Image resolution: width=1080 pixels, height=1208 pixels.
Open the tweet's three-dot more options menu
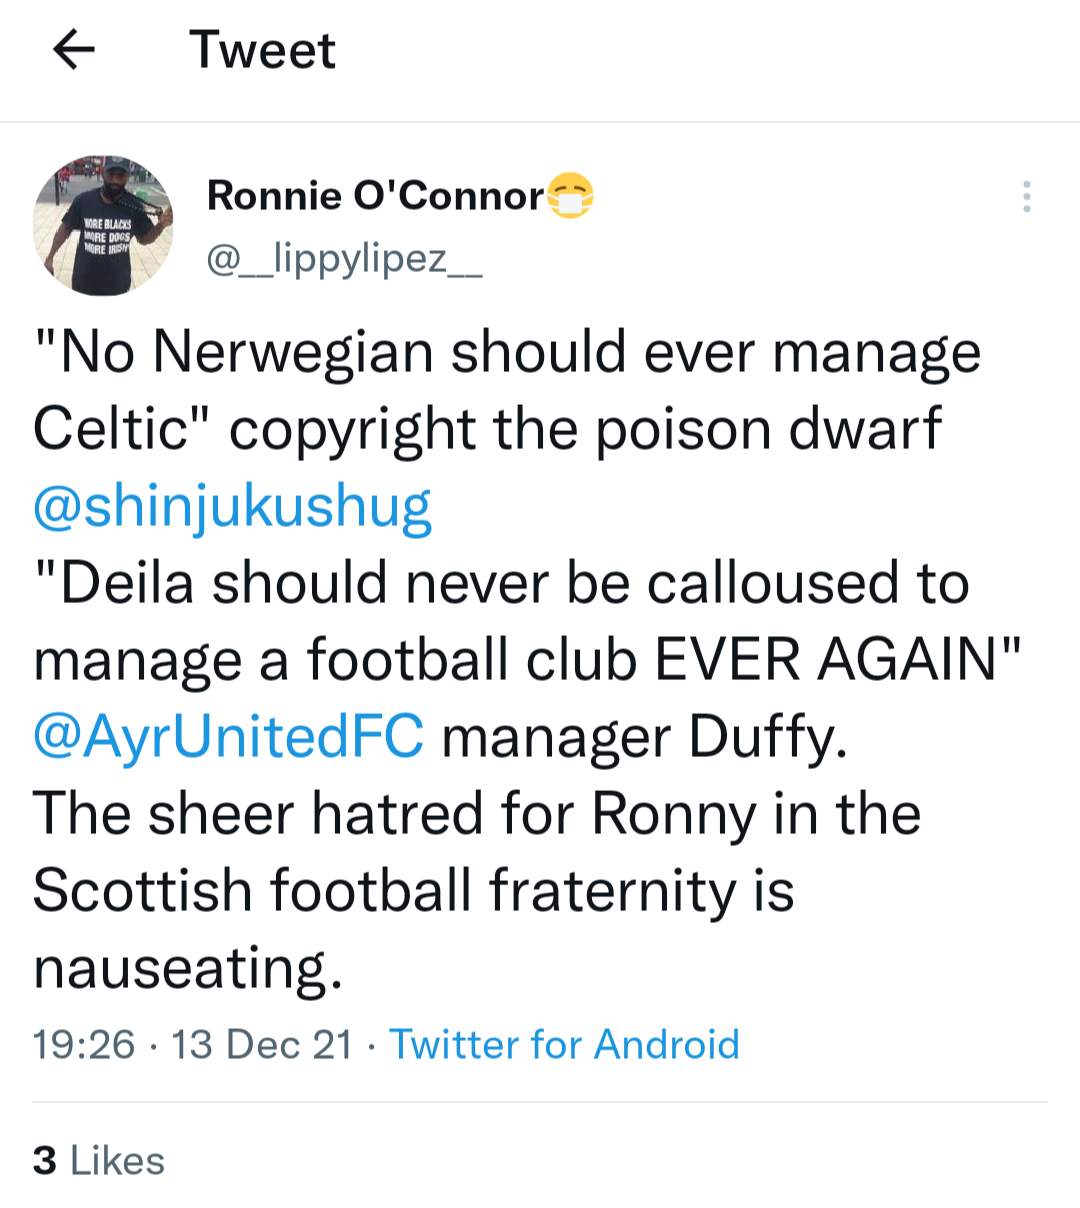[x=1026, y=197]
